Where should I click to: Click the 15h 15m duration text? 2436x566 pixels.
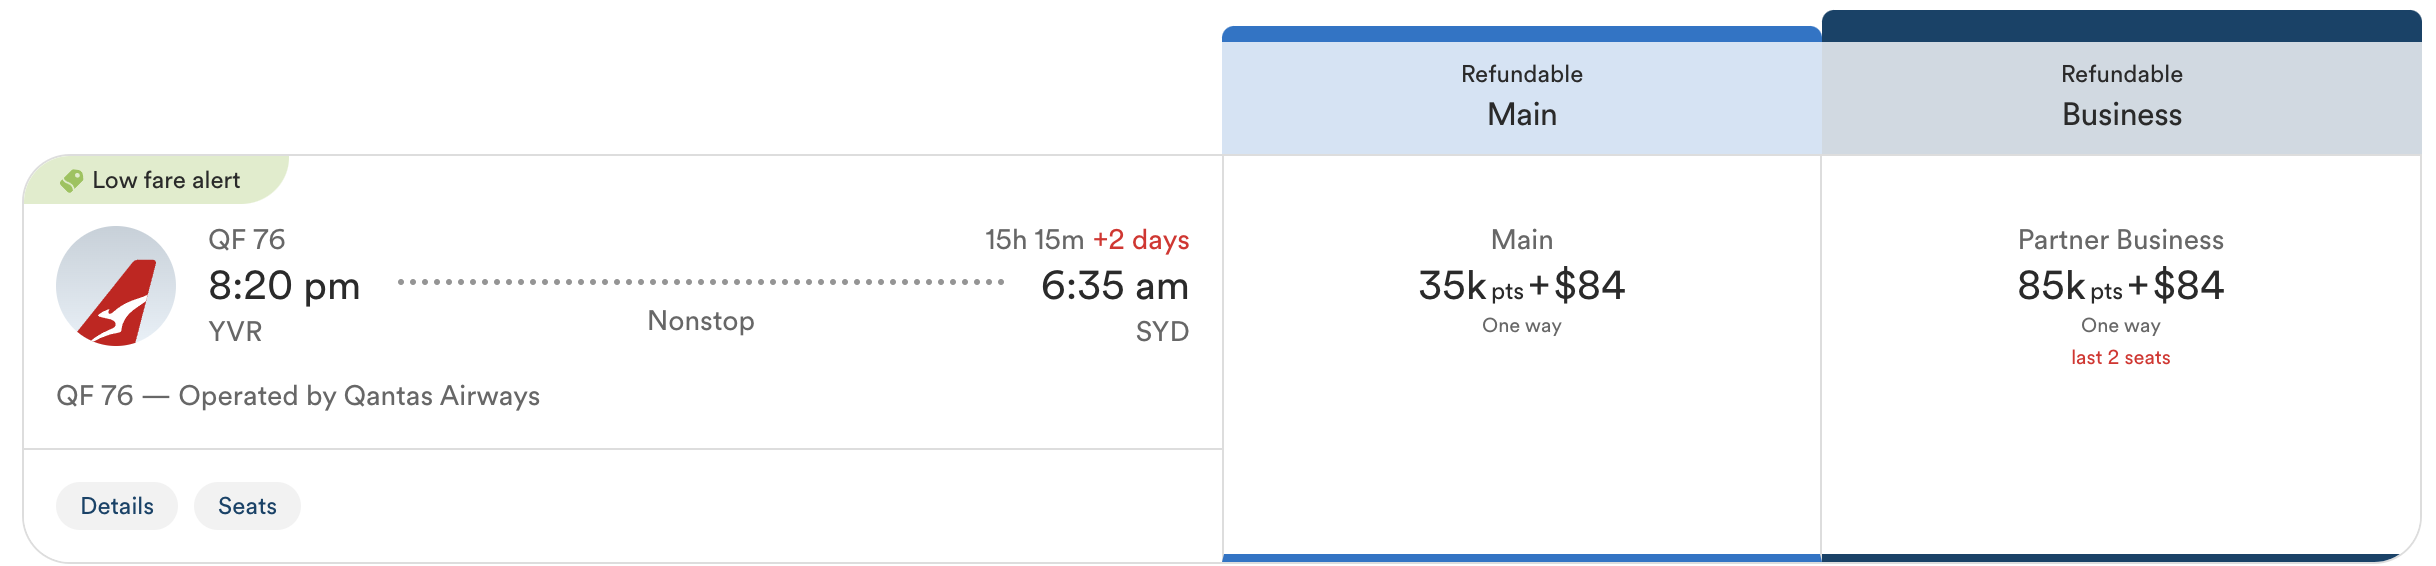click(1034, 240)
